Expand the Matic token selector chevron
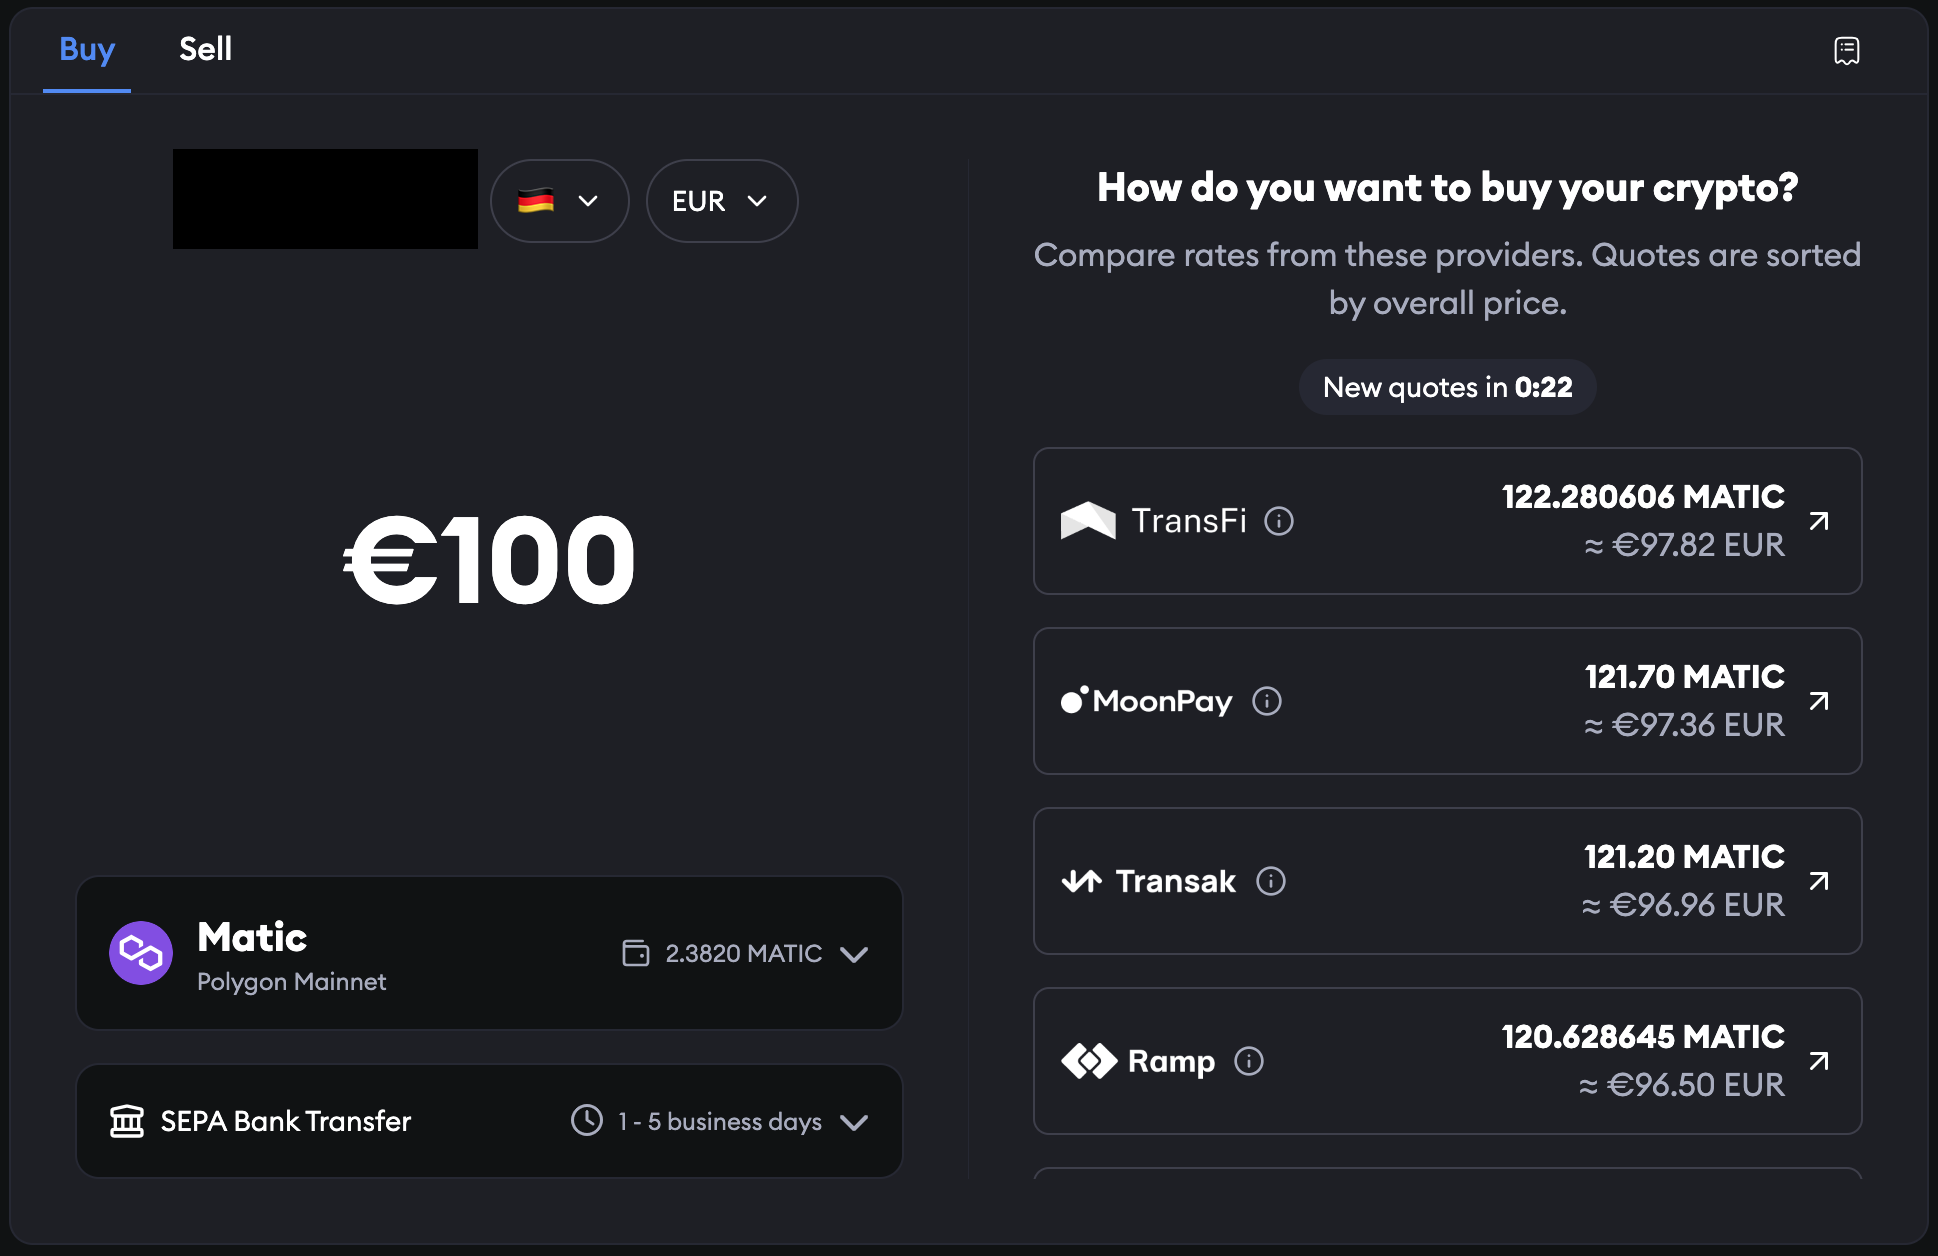 (x=854, y=954)
